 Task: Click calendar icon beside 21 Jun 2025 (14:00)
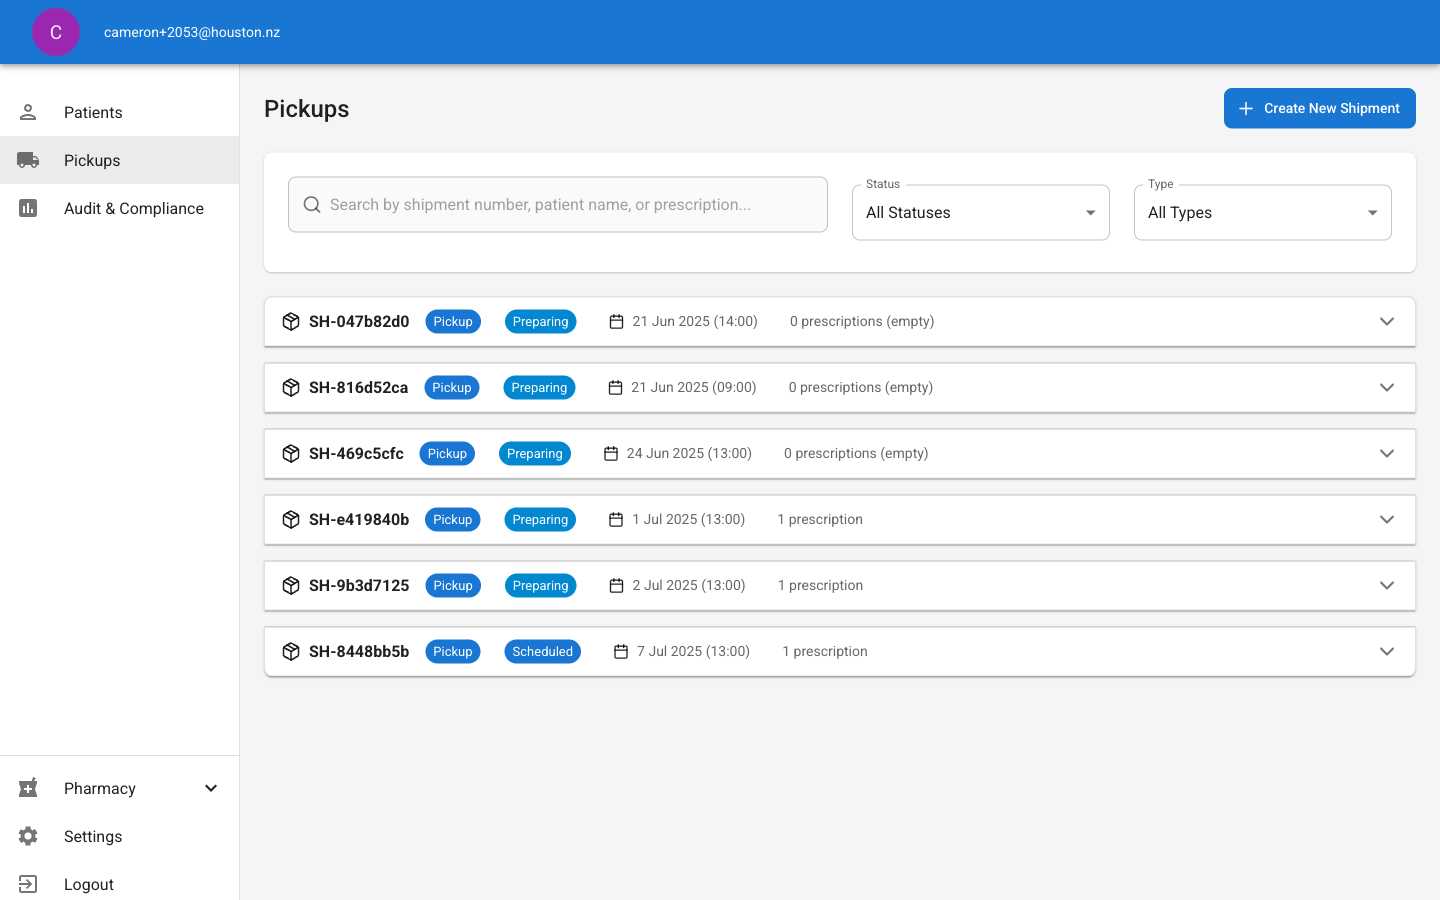tap(616, 321)
